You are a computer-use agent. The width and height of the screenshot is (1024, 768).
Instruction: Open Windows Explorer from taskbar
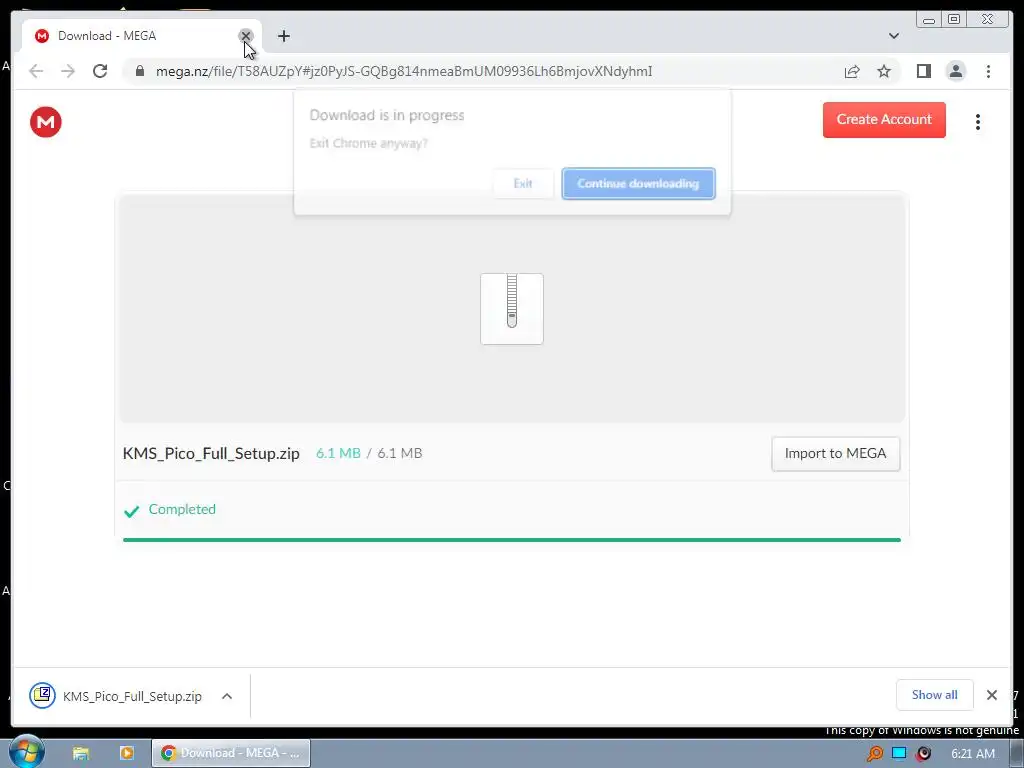click(81, 753)
